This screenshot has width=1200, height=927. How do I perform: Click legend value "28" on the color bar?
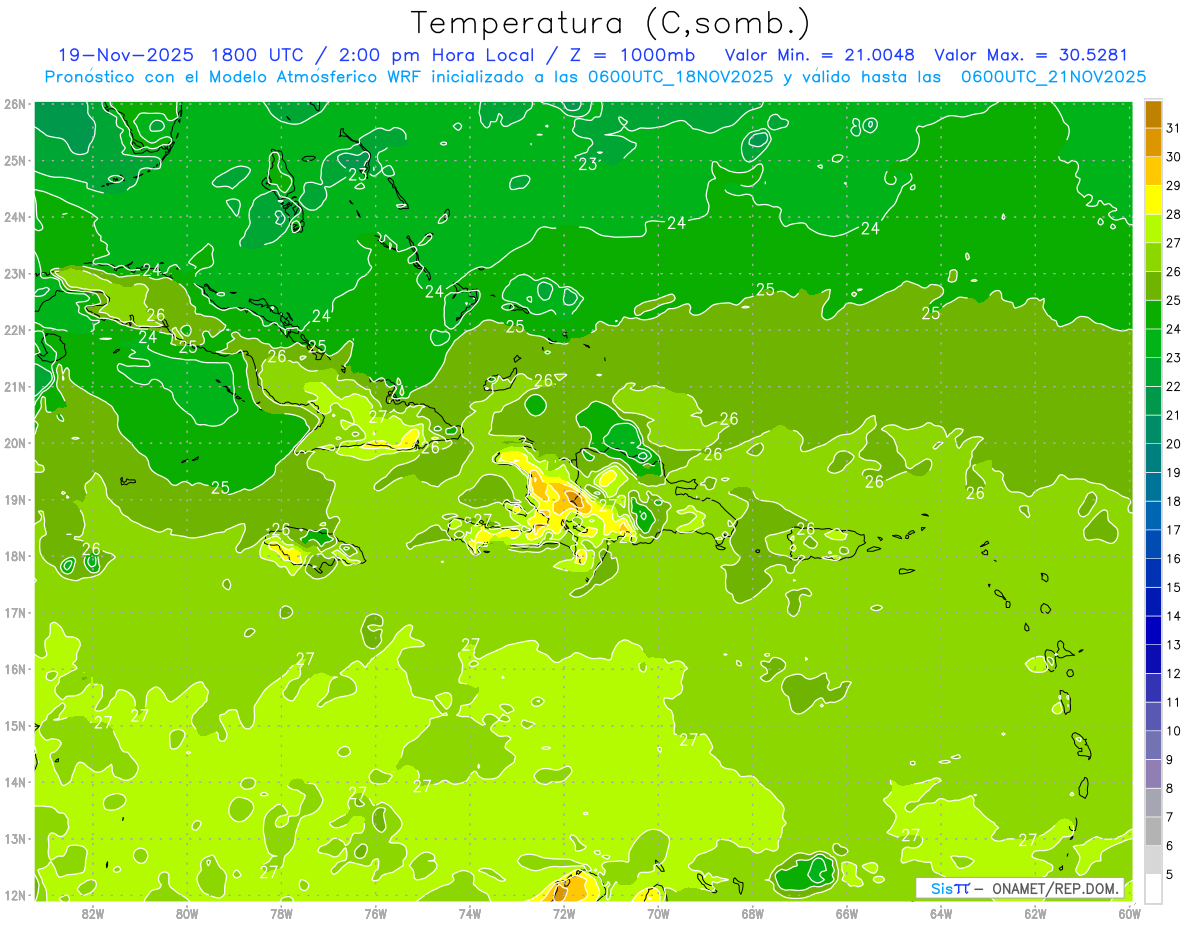pyautogui.click(x=1174, y=214)
